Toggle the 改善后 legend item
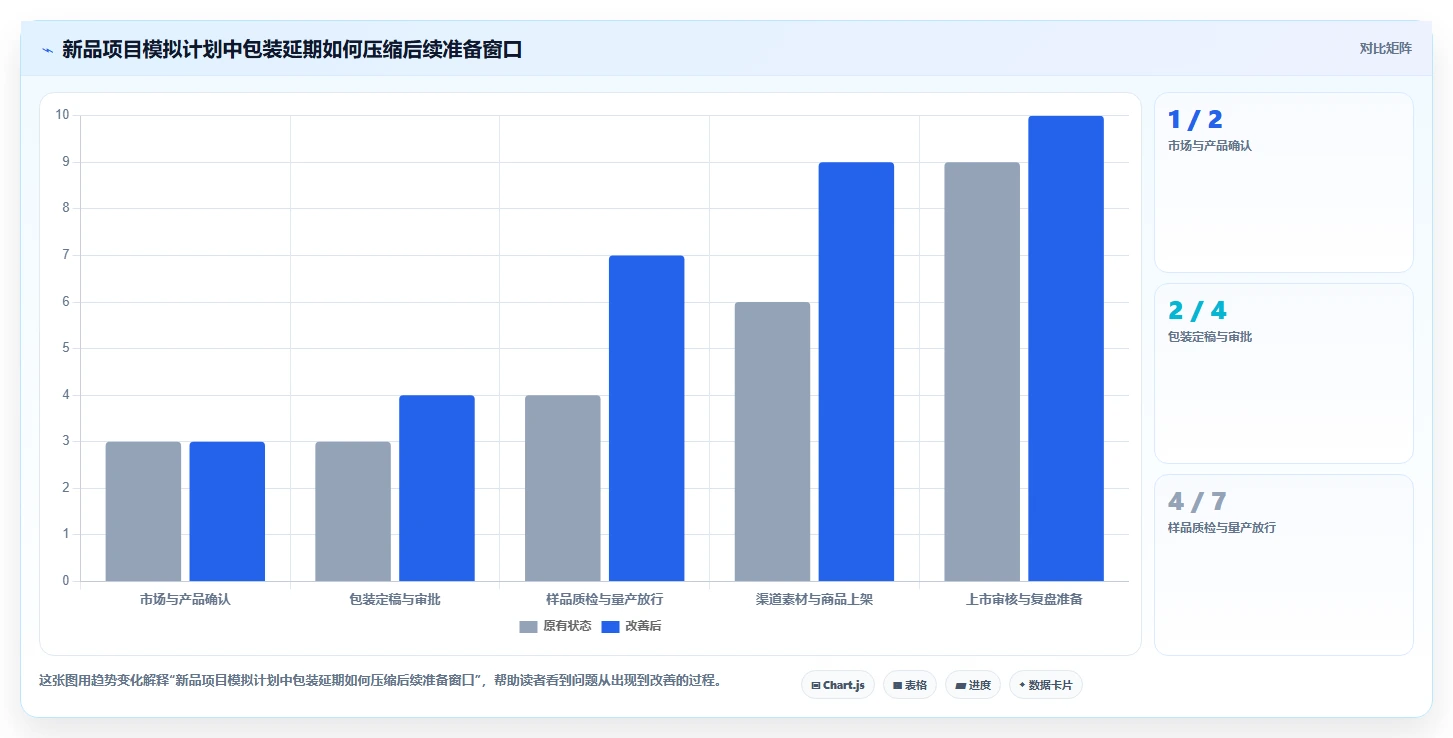The height and width of the screenshot is (738, 1453). click(x=631, y=626)
